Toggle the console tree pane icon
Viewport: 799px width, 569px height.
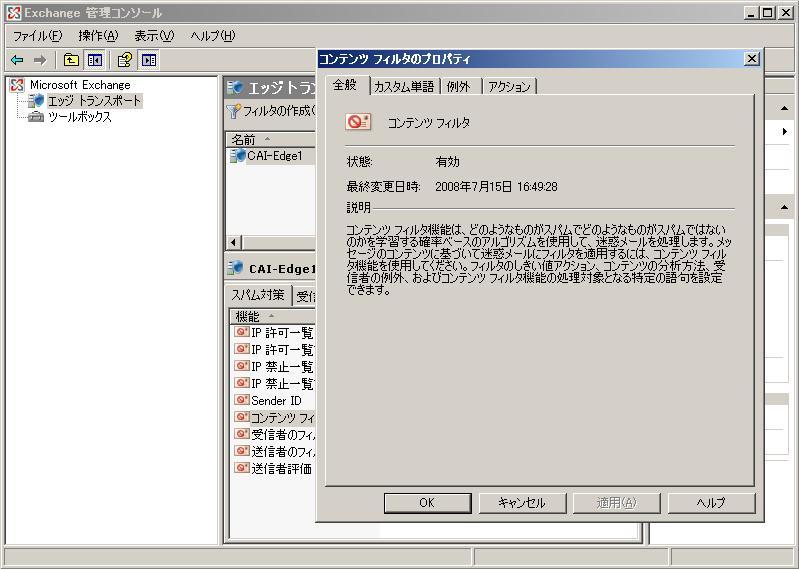94,60
